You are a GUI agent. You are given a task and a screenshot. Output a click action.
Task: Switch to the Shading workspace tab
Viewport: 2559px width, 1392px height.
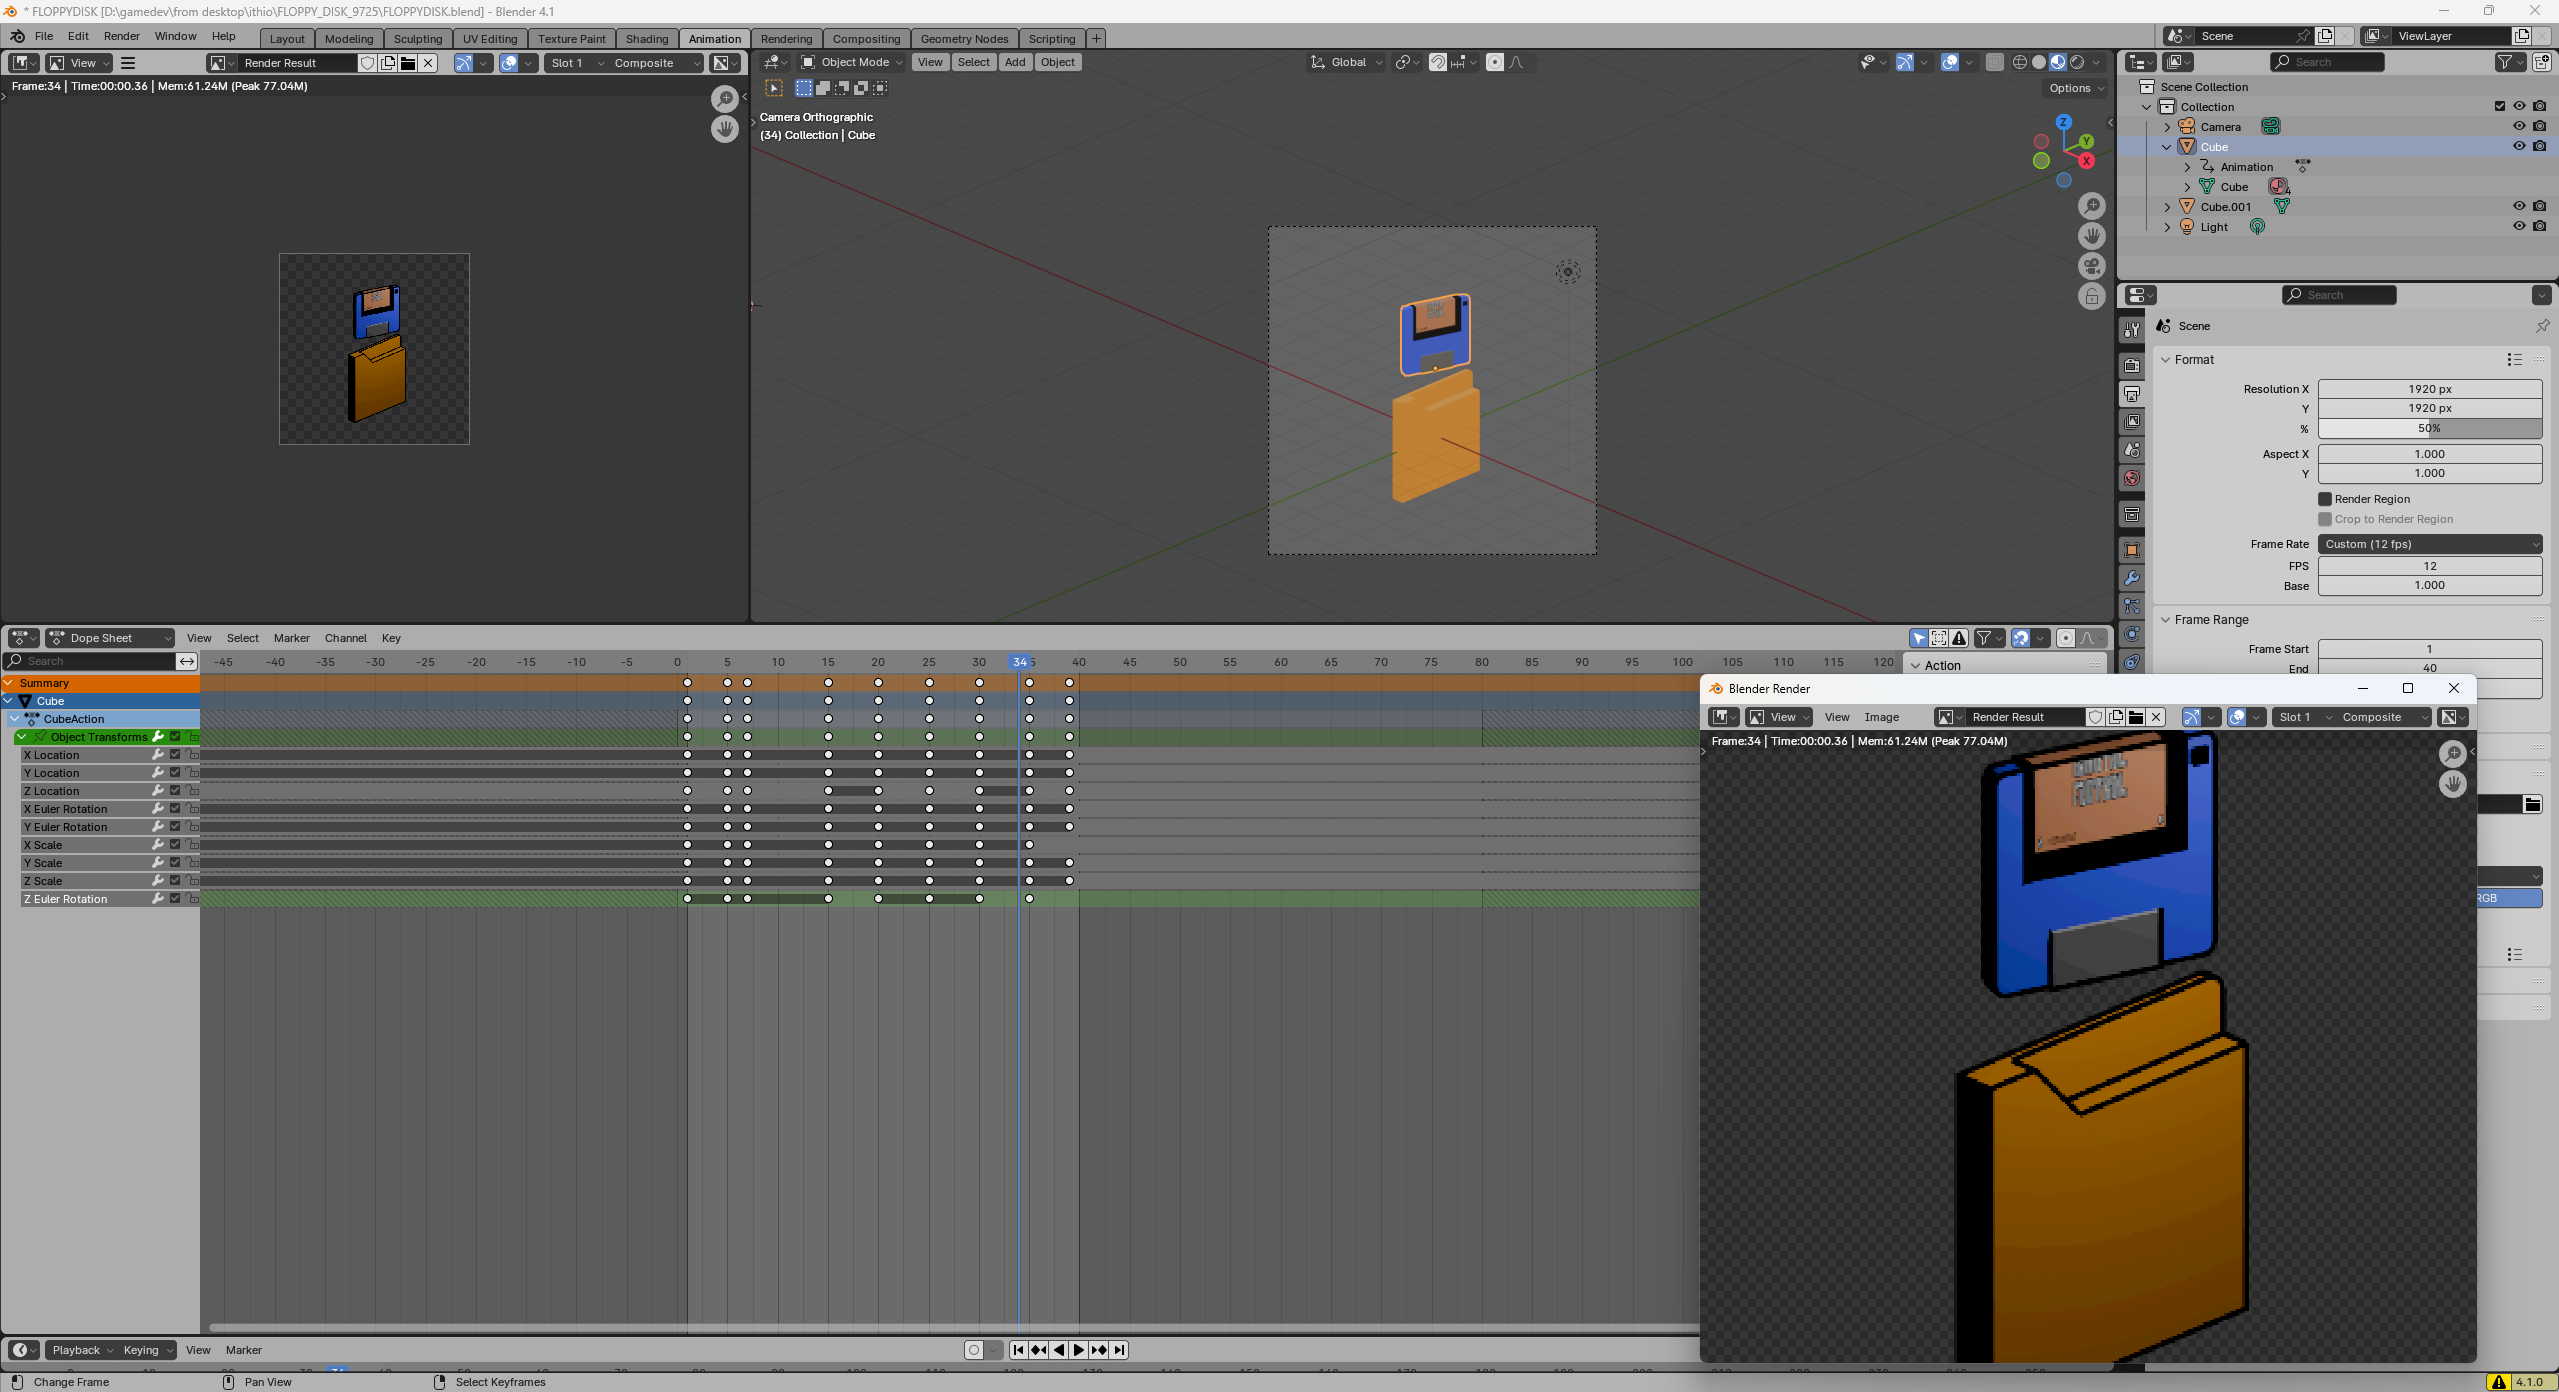647,39
